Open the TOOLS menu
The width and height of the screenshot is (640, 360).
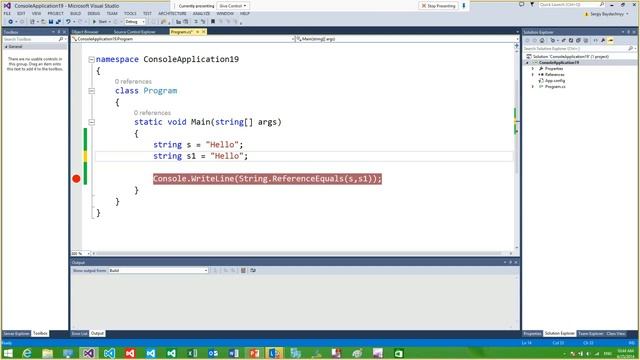[x=130, y=13]
